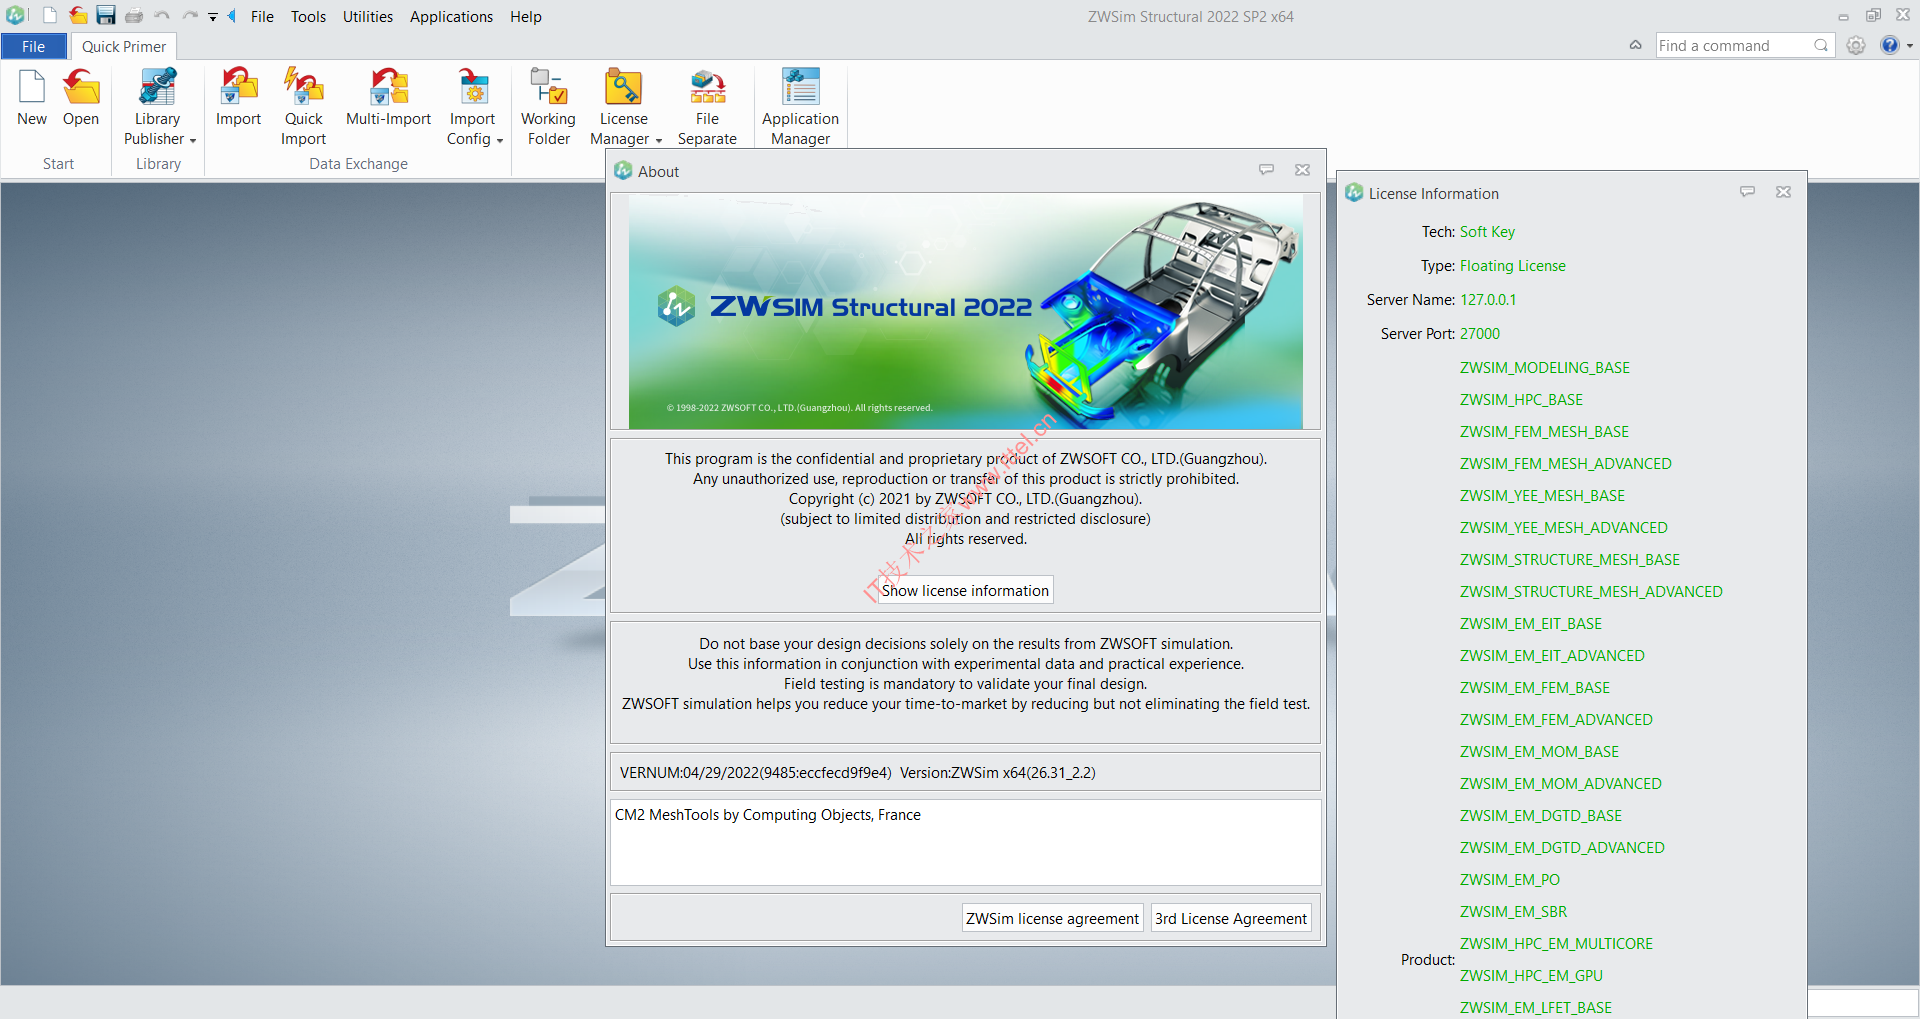The width and height of the screenshot is (1920, 1019).
Task: Click the Floating License type value
Action: (1512, 266)
